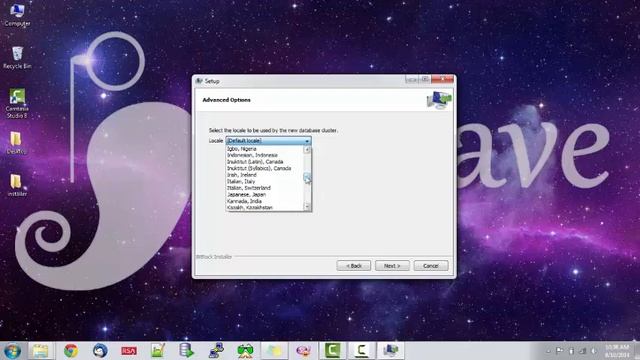Choose Inuktitut (Latin), Canada locale
This screenshot has width=640, height=360.
(265, 162)
